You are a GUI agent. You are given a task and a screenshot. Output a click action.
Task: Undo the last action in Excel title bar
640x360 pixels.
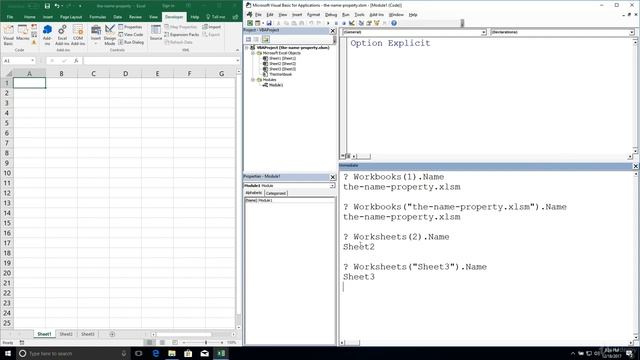click(57, 6)
